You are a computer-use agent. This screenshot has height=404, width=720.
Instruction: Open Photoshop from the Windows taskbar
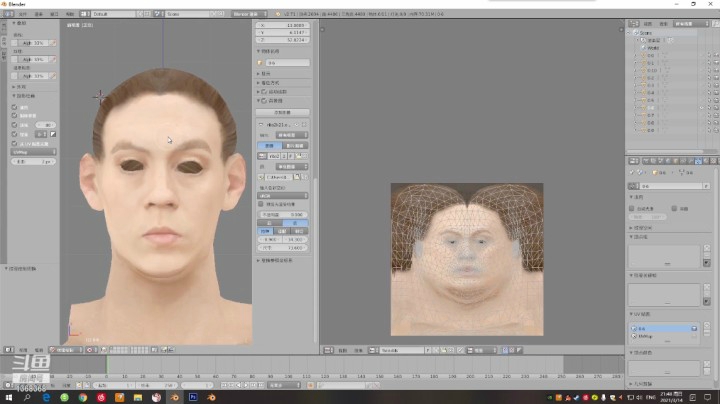[x=193, y=397]
